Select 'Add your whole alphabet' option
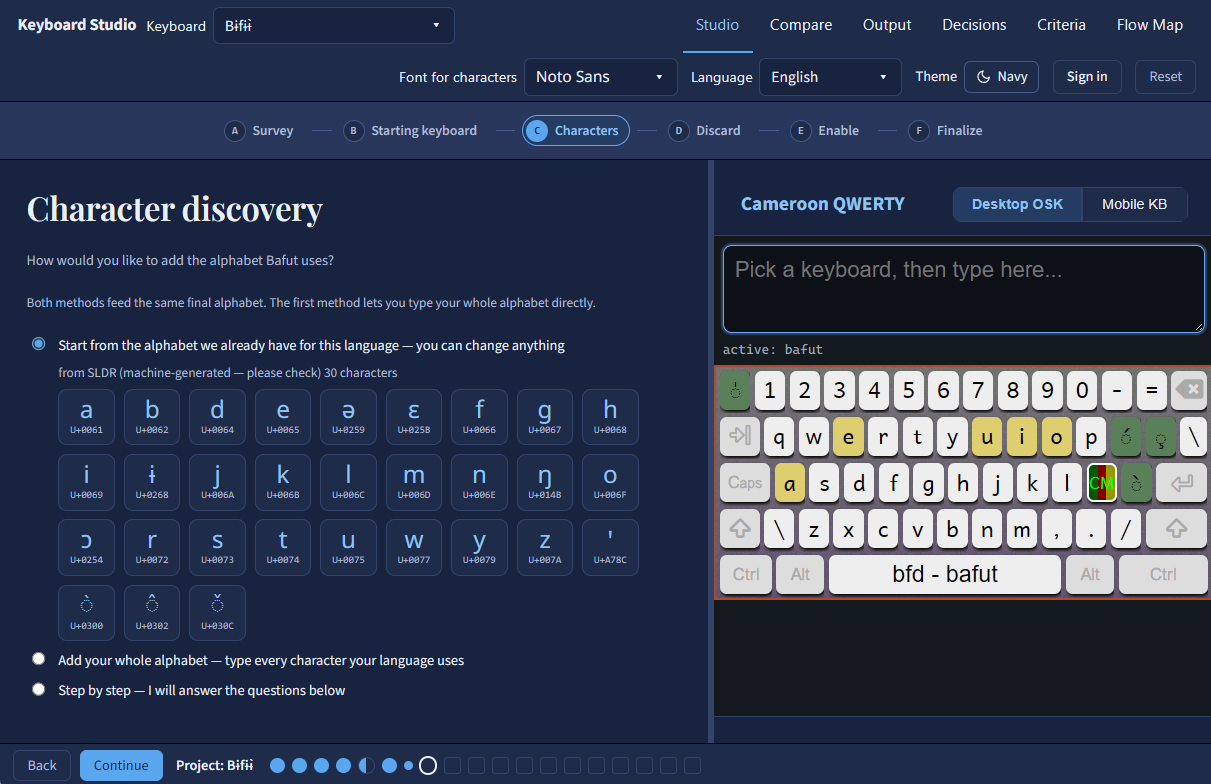Image resolution: width=1211 pixels, height=784 pixels. click(39, 659)
